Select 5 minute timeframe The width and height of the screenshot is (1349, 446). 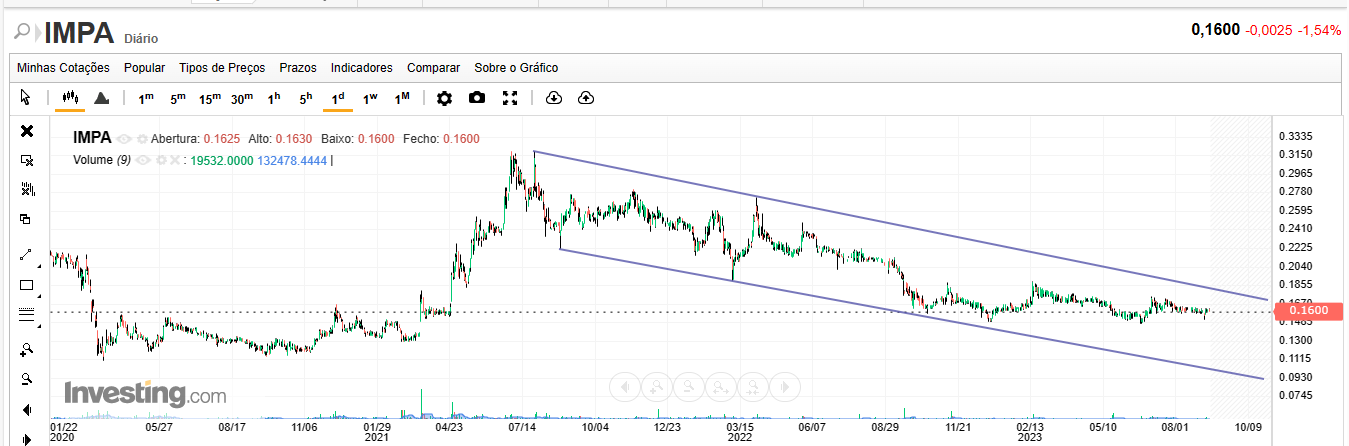178,98
